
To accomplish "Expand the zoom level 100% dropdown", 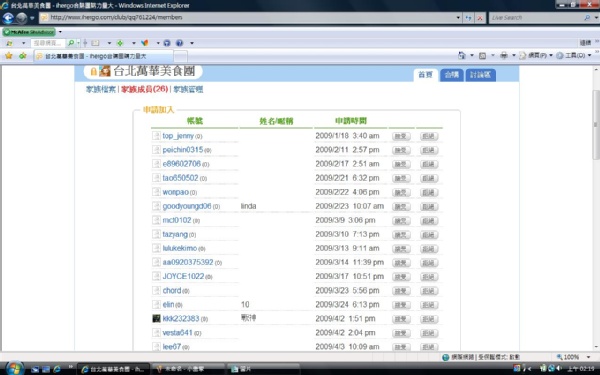I will pyautogui.click(x=589, y=357).
